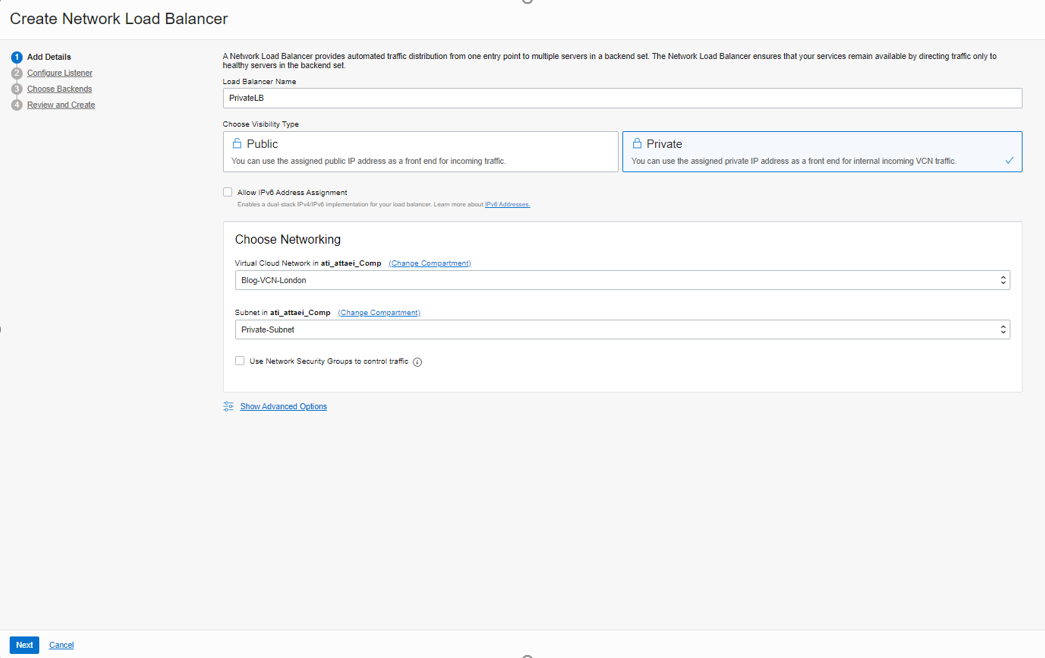Click the Load Balancer Name field
Image resolution: width=1045 pixels, height=658 pixels.
tap(621, 98)
